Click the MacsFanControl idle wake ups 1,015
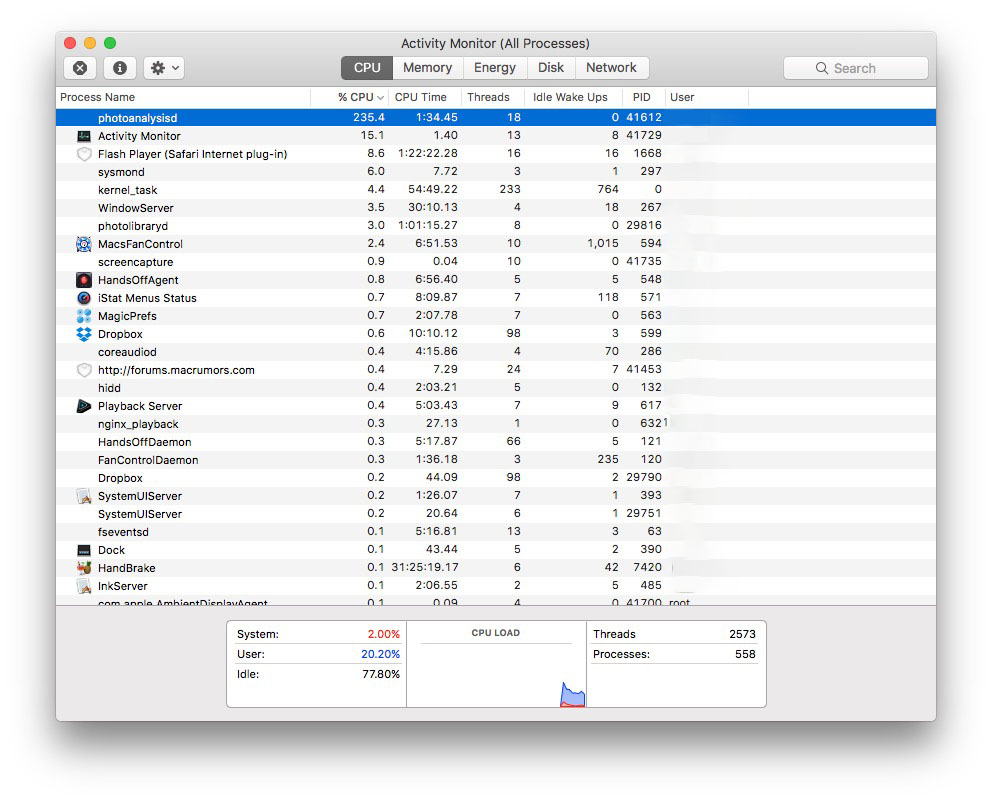 (603, 244)
